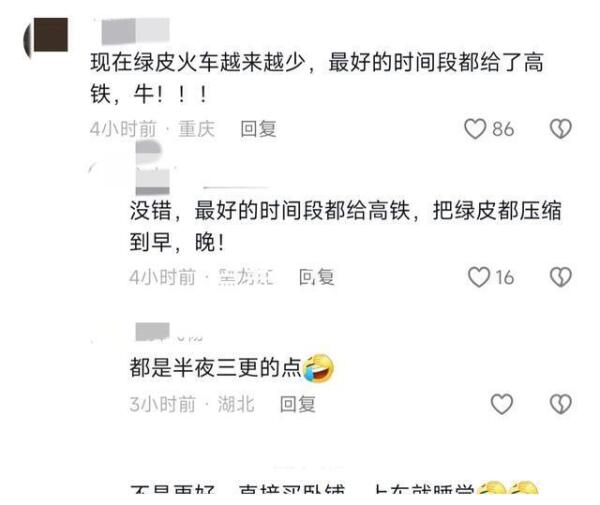Open the third commenter's blurred username

click(x=152, y=331)
